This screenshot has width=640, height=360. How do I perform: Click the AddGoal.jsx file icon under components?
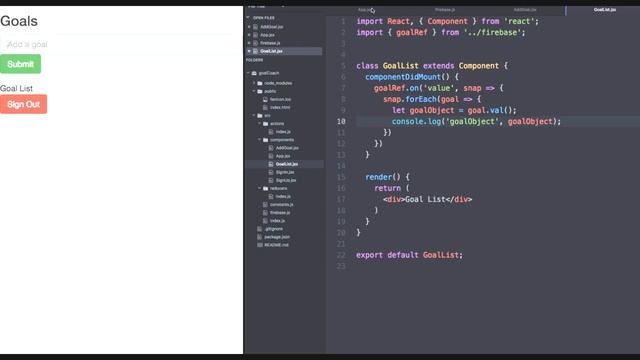pyautogui.click(x=271, y=148)
